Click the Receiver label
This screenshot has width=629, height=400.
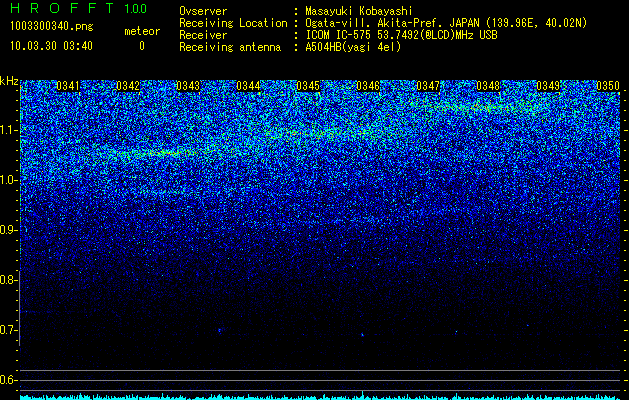203,35
